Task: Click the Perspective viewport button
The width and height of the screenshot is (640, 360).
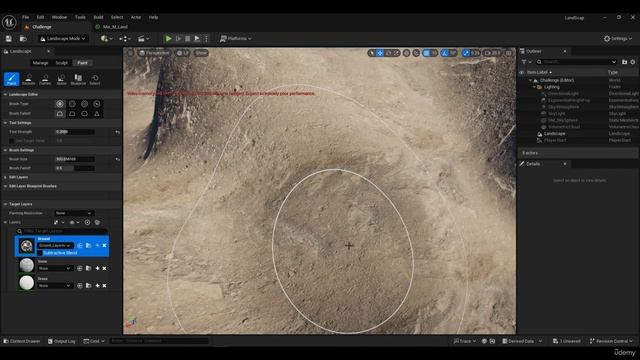Action: pyautogui.click(x=154, y=53)
